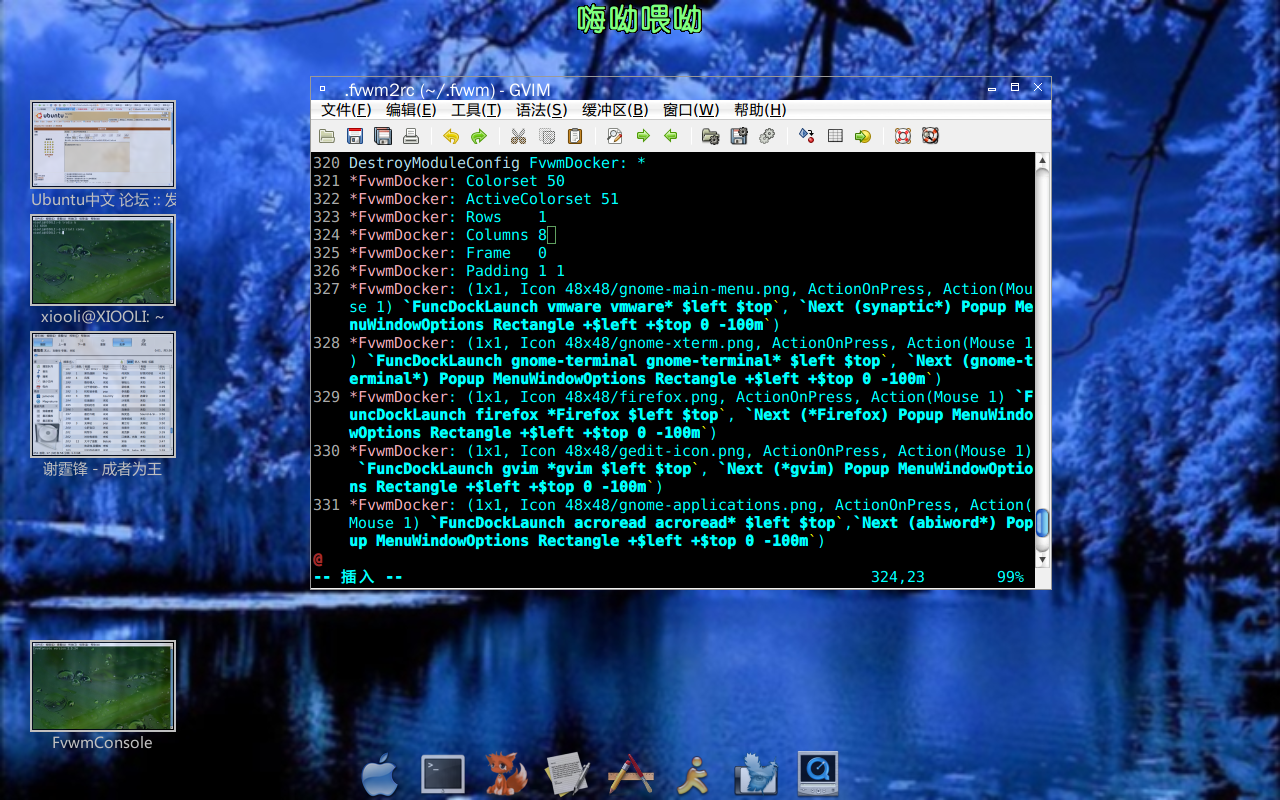The height and width of the screenshot is (800, 1280).
Task: Click the scrollbar up arrow in GVIM
Action: point(1042,160)
